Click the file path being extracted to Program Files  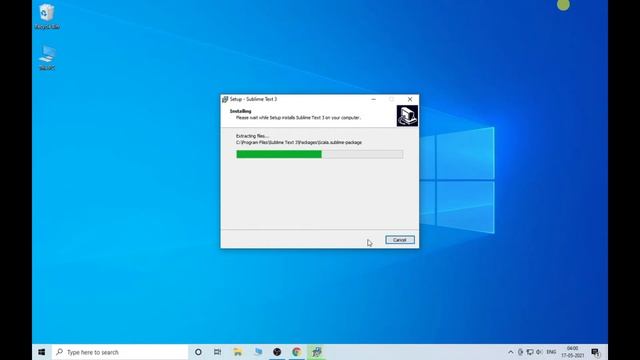pyautogui.click(x=299, y=142)
